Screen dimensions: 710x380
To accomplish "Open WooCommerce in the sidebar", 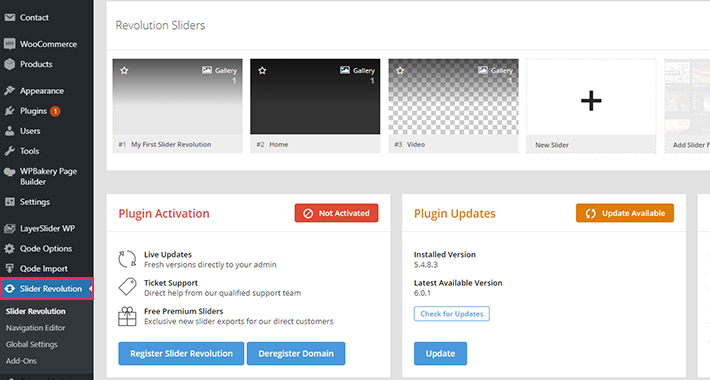I will click(47, 44).
